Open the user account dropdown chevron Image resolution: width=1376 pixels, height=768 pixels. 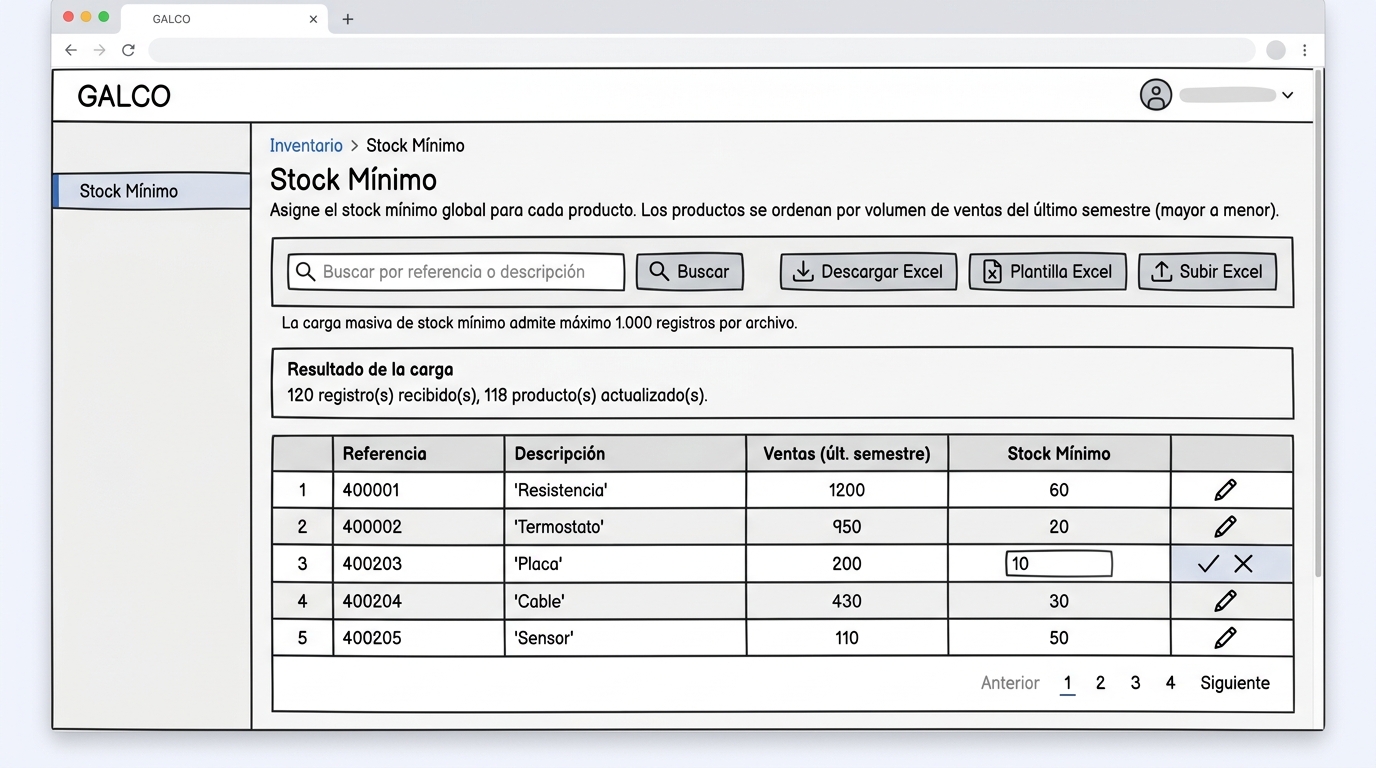[1287, 95]
